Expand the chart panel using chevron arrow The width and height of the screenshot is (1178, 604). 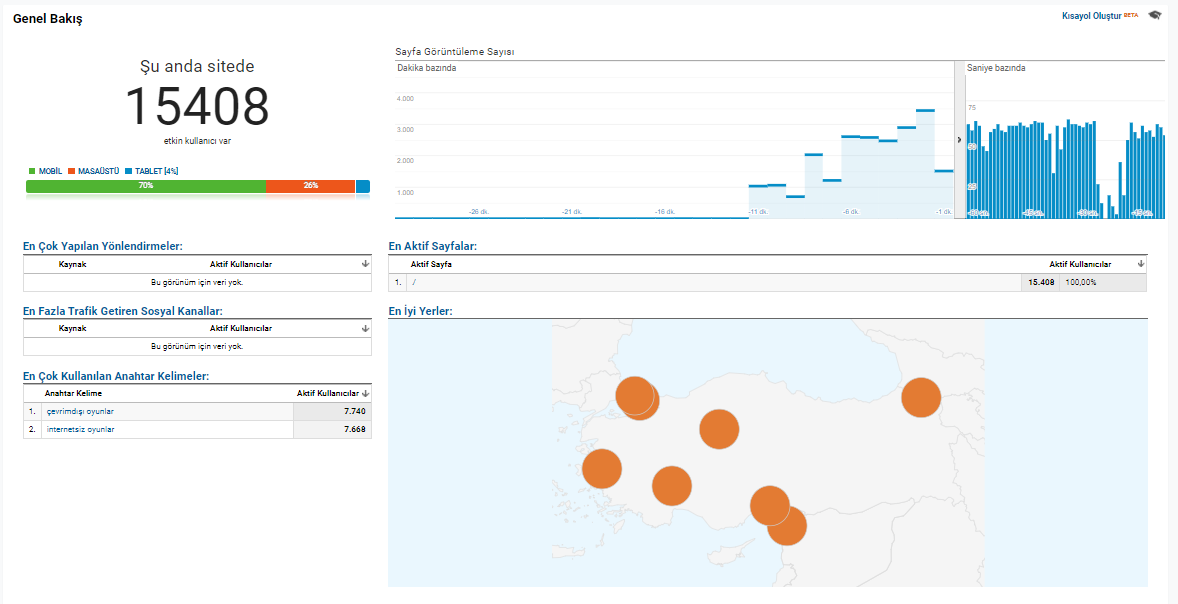click(959, 140)
